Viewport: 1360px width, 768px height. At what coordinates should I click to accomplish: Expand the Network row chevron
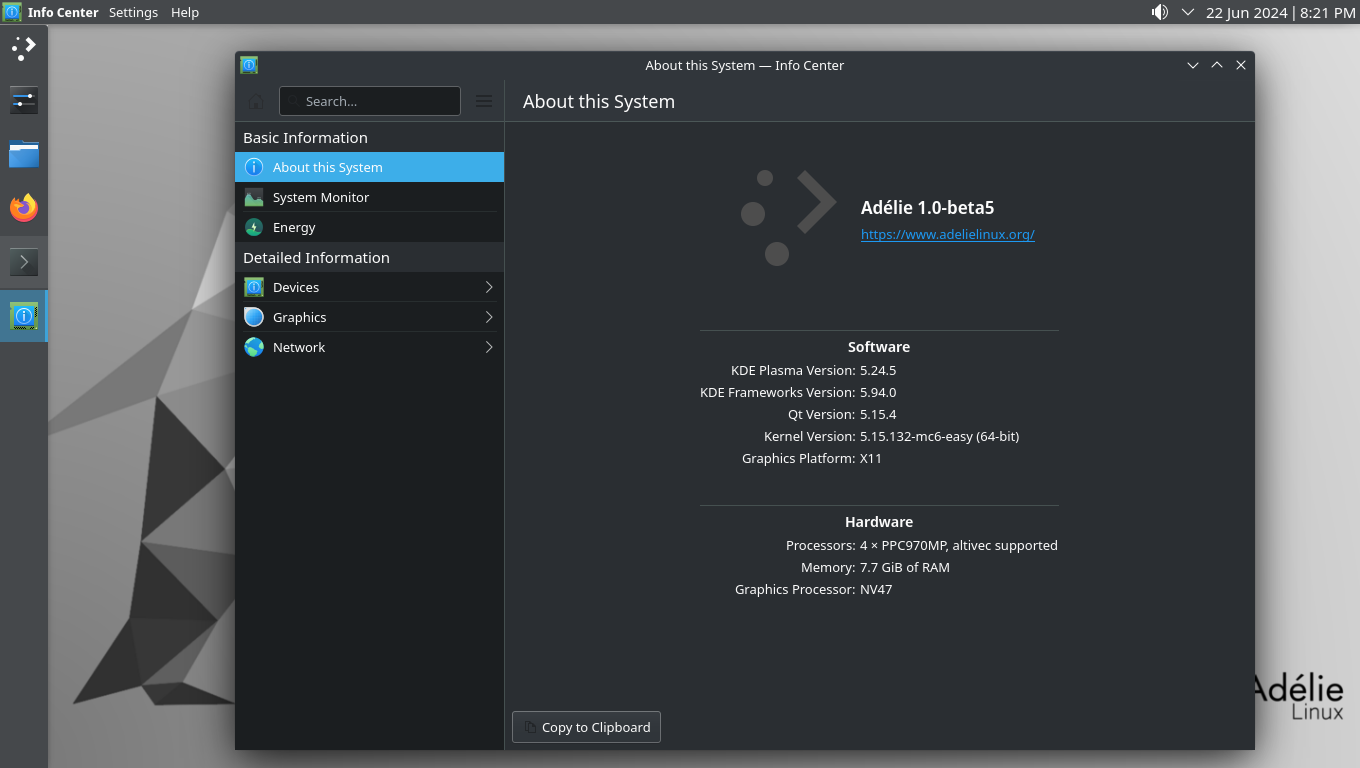pos(489,347)
